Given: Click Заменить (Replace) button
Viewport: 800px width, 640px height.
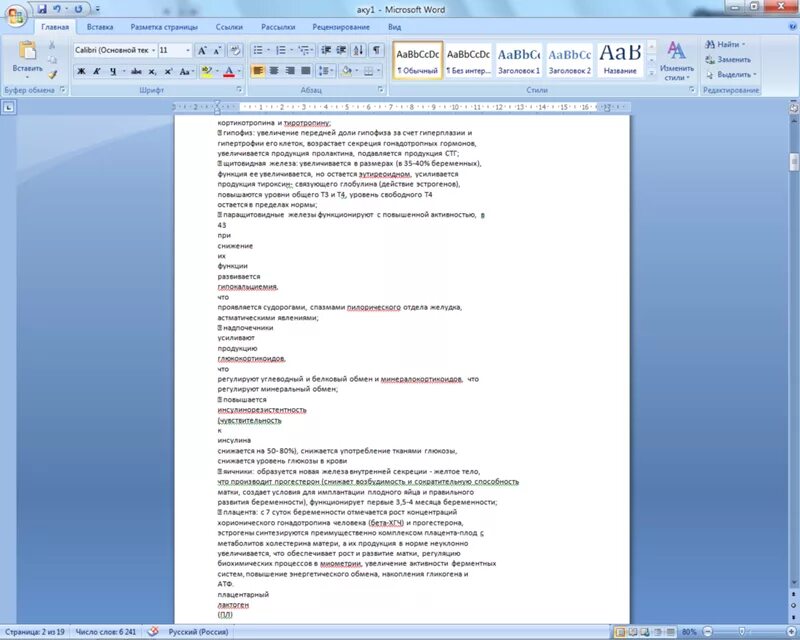Looking at the screenshot, I should click(x=728, y=60).
